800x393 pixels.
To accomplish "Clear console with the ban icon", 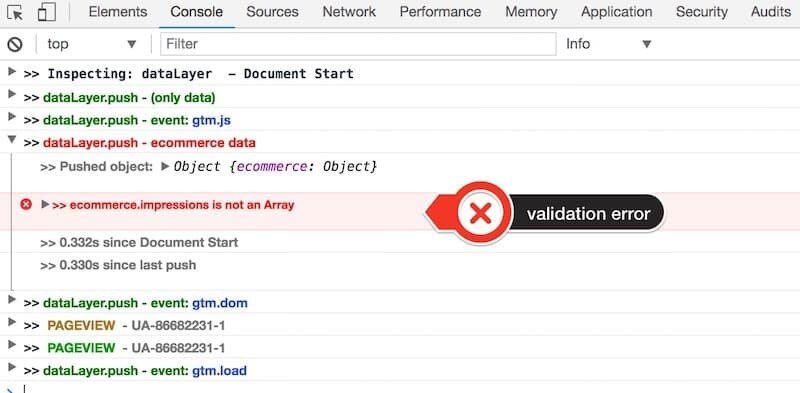I will pos(15,44).
